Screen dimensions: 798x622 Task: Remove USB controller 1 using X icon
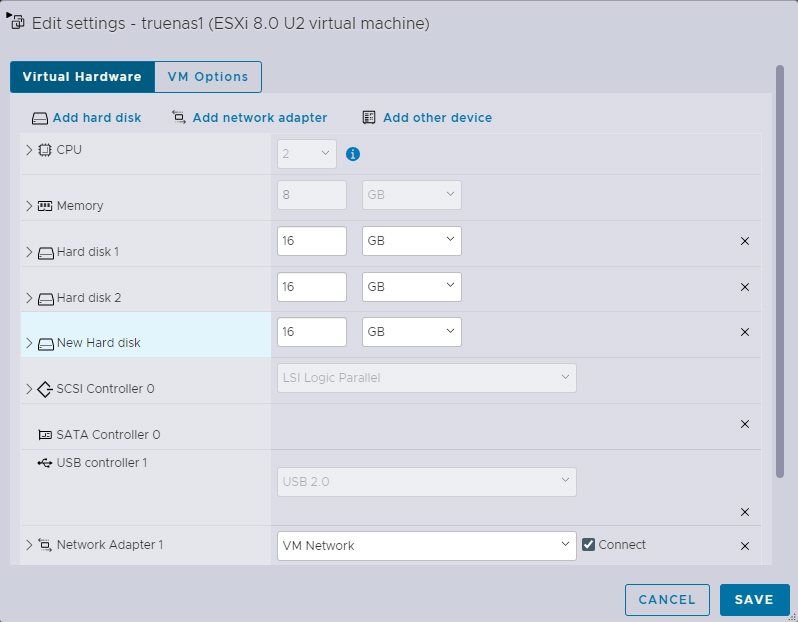(x=744, y=512)
